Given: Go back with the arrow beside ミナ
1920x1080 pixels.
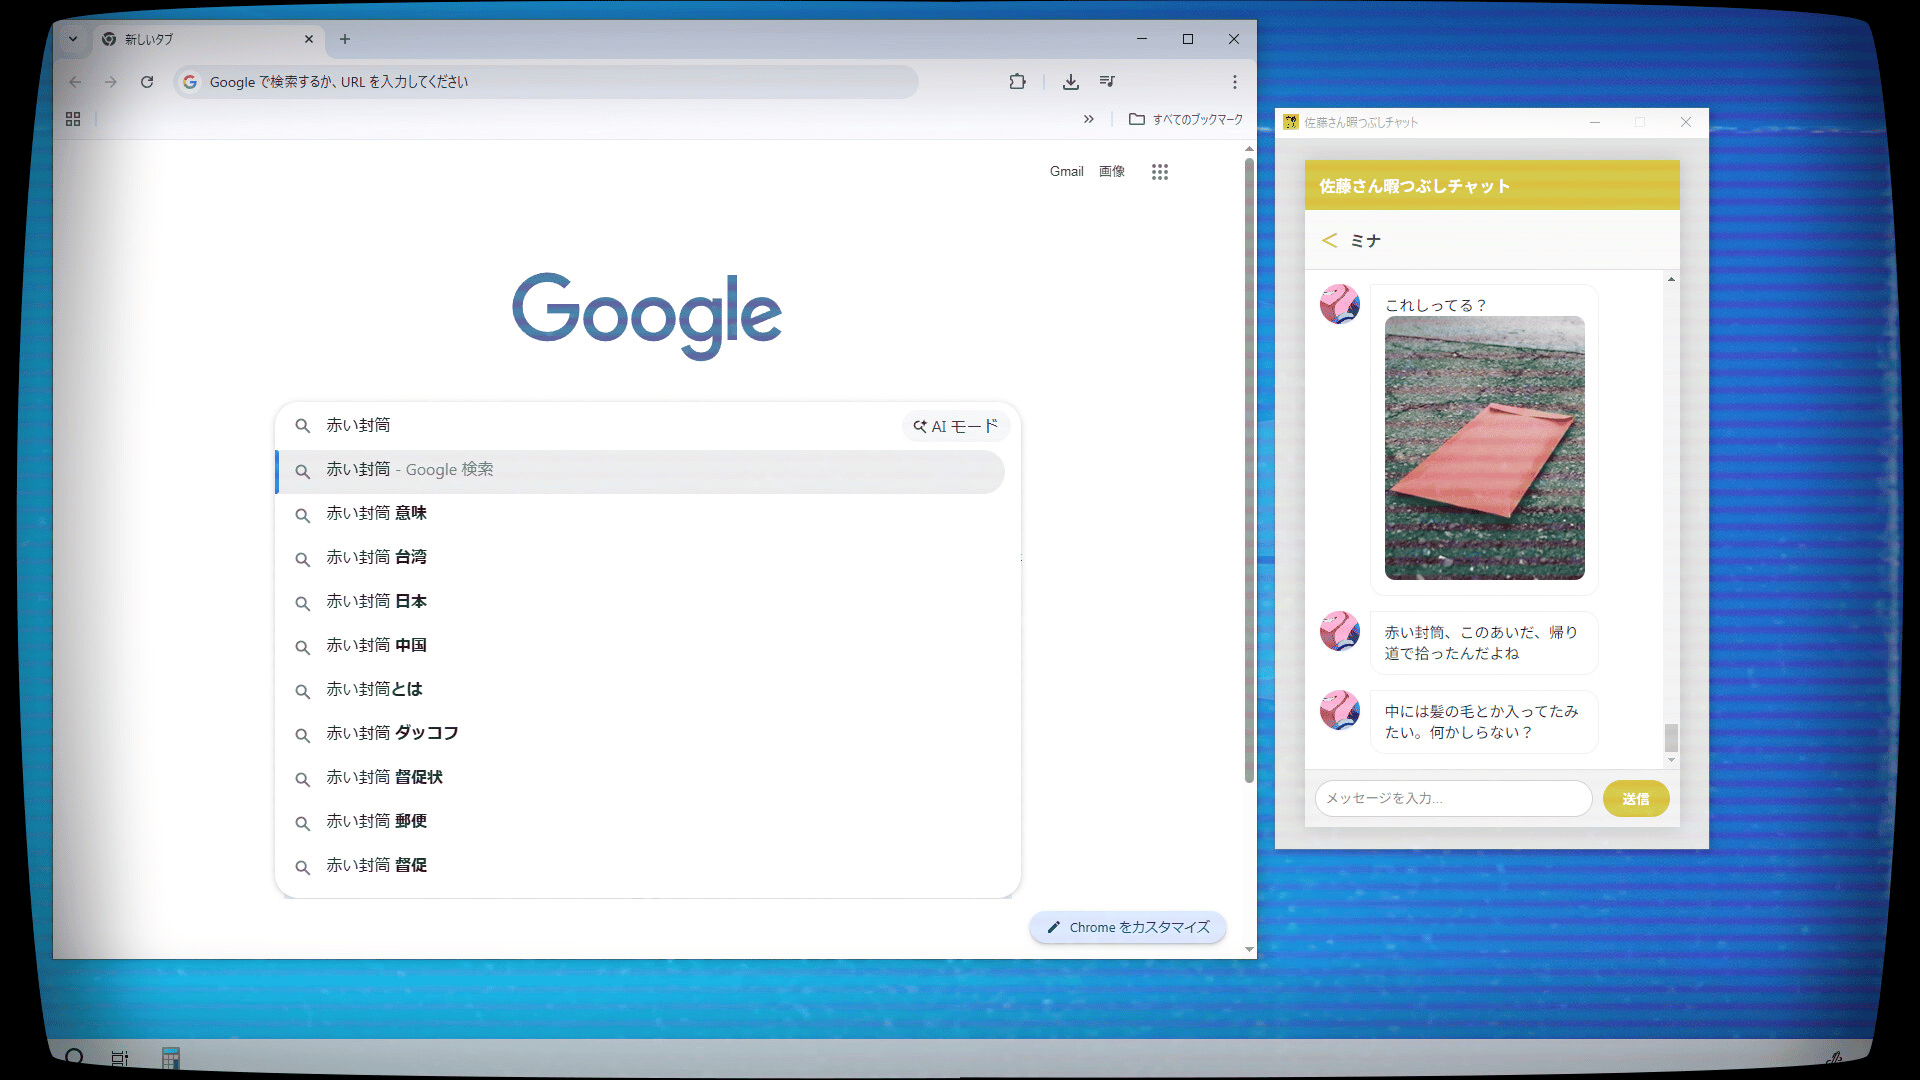Looking at the screenshot, I should [1329, 240].
